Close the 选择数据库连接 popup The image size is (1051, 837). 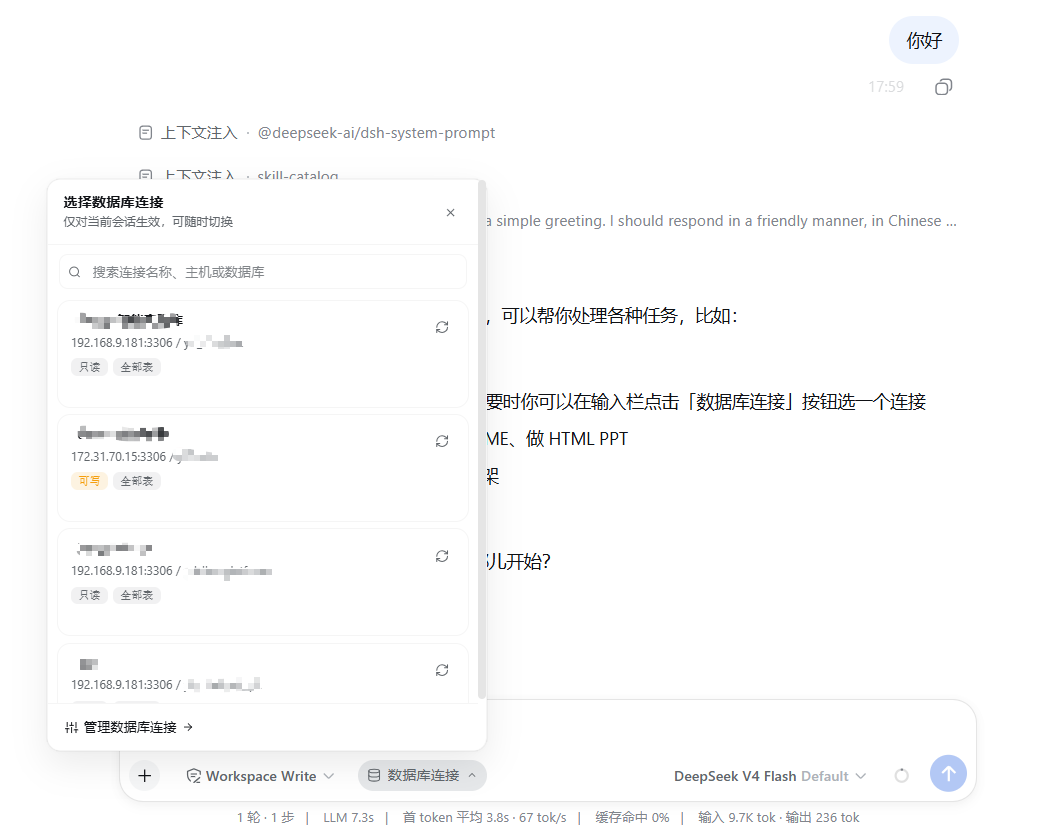point(450,212)
